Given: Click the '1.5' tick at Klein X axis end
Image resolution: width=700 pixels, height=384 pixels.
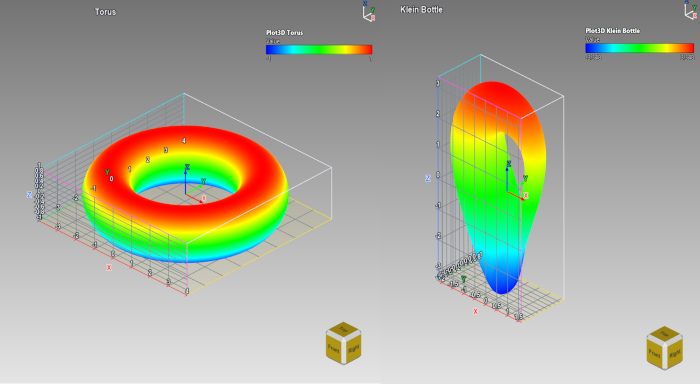Looking at the screenshot, I should pos(518,316).
